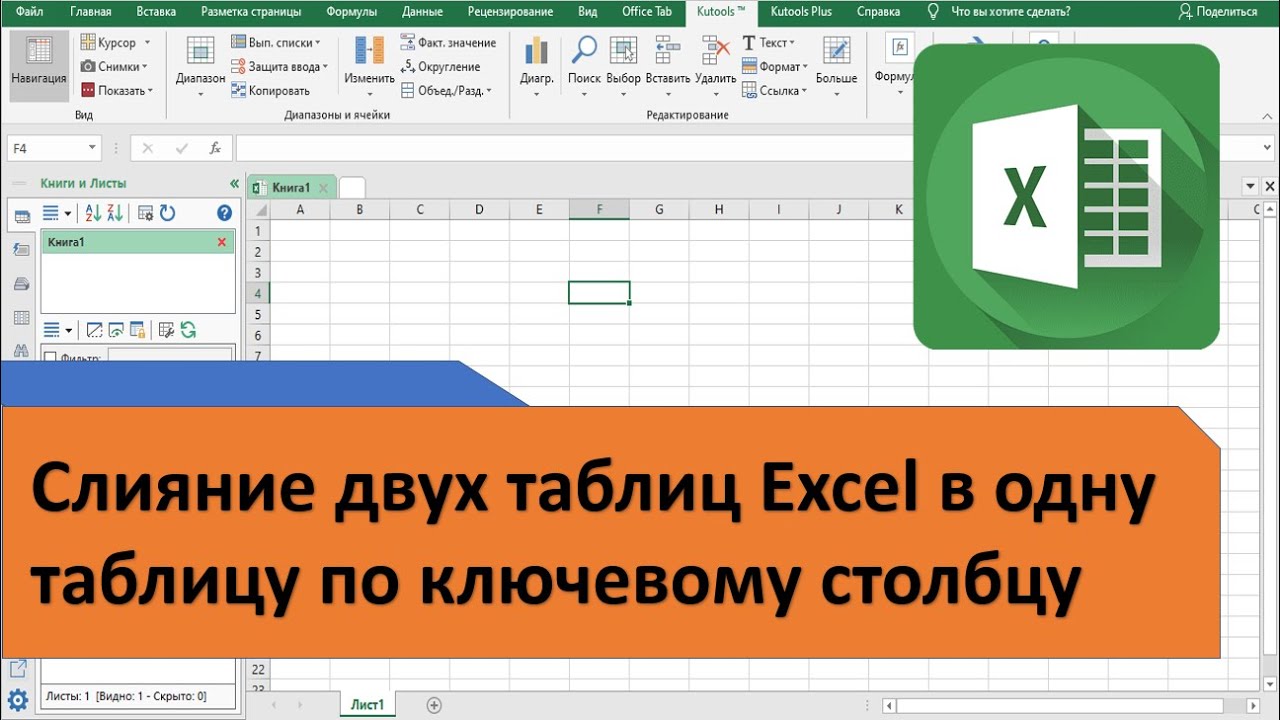Switch to the Office Tab ribbon tab
The image size is (1280, 720).
click(646, 12)
